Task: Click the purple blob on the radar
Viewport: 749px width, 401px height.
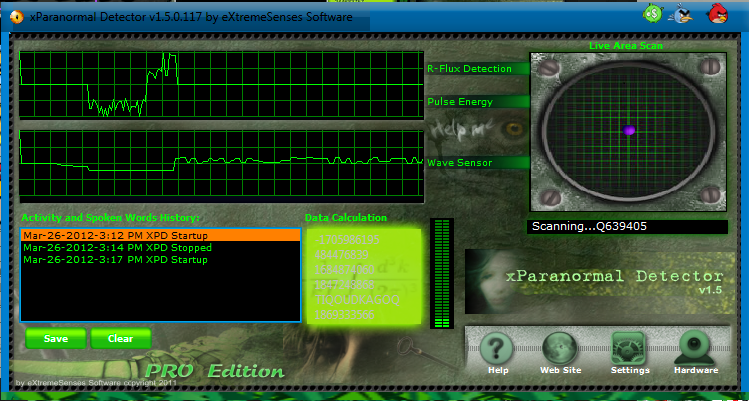Action: pos(630,130)
